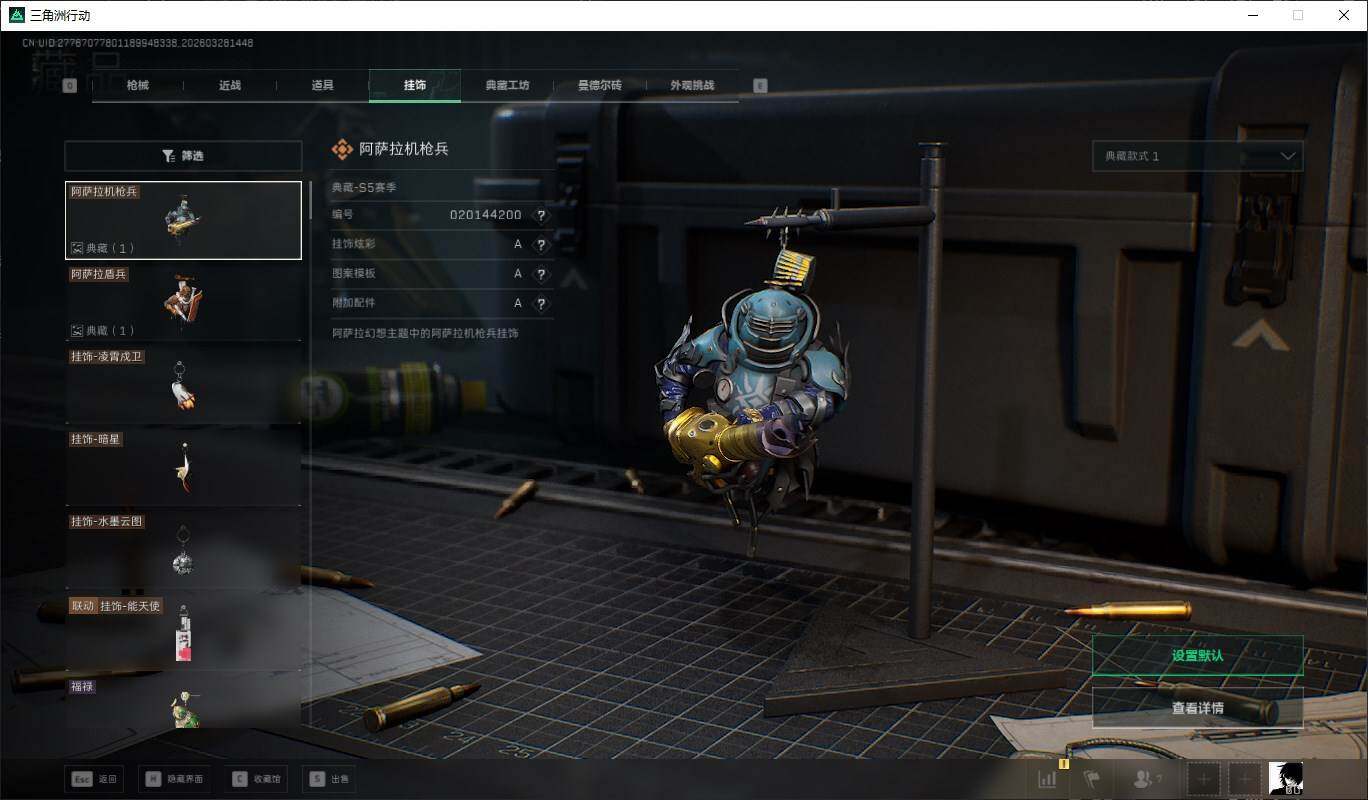The width and height of the screenshot is (1368, 800).
Task: Click the flag icon in bottom bar
Action: pos(1091,779)
